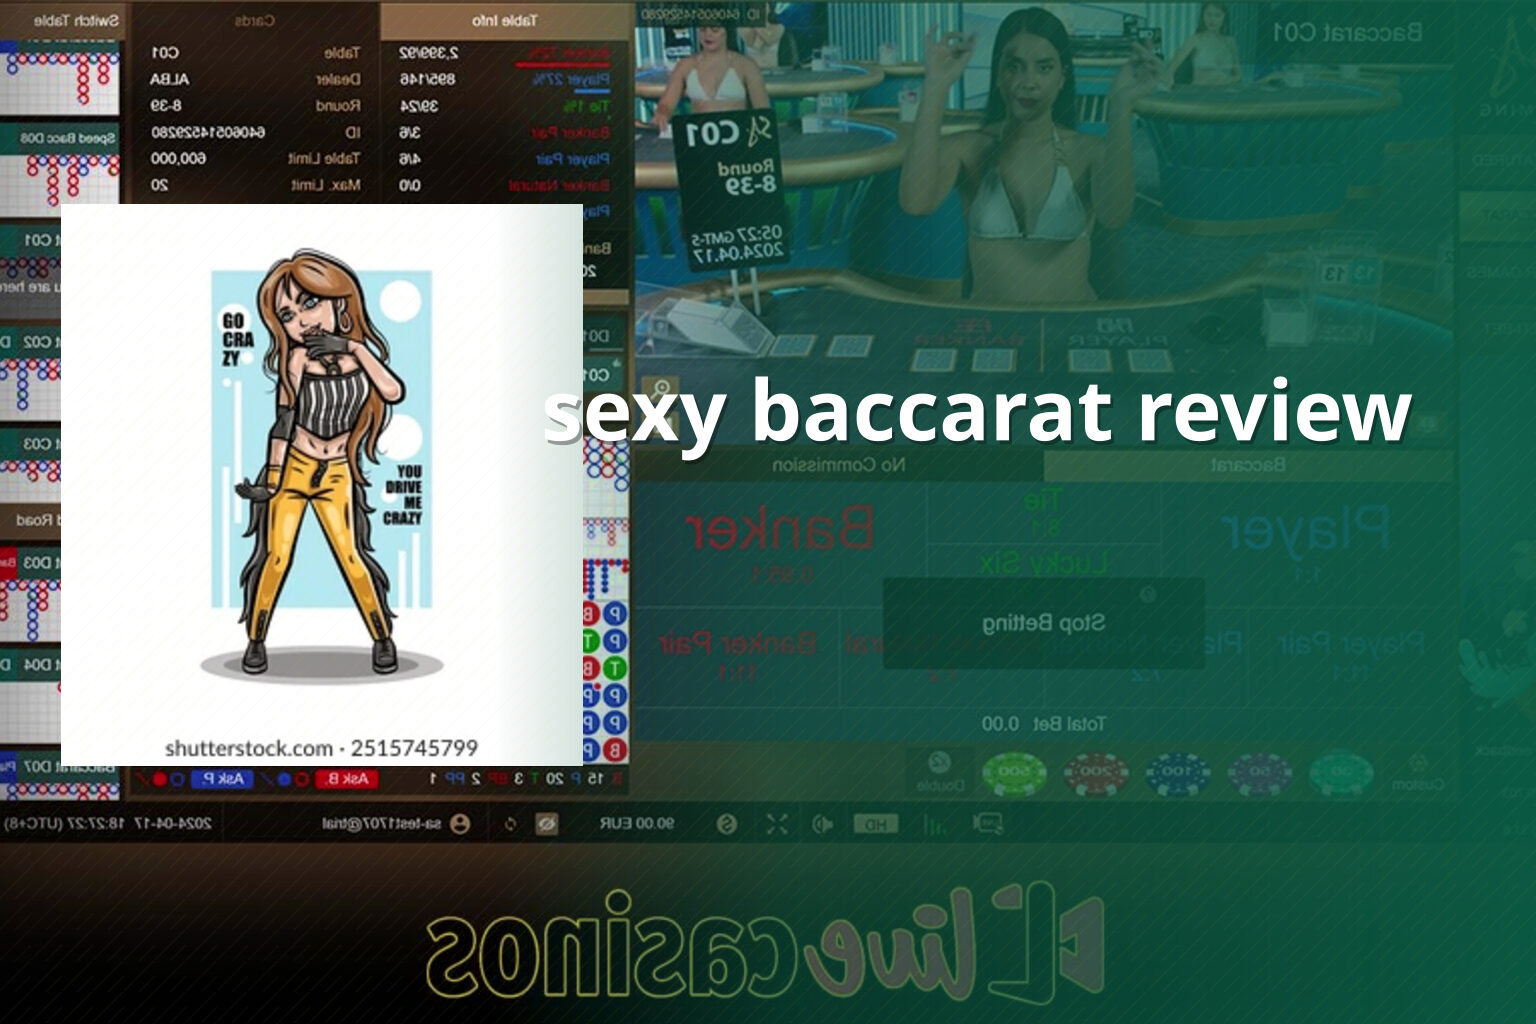Click the bead road scoreboard grid

click(606, 680)
